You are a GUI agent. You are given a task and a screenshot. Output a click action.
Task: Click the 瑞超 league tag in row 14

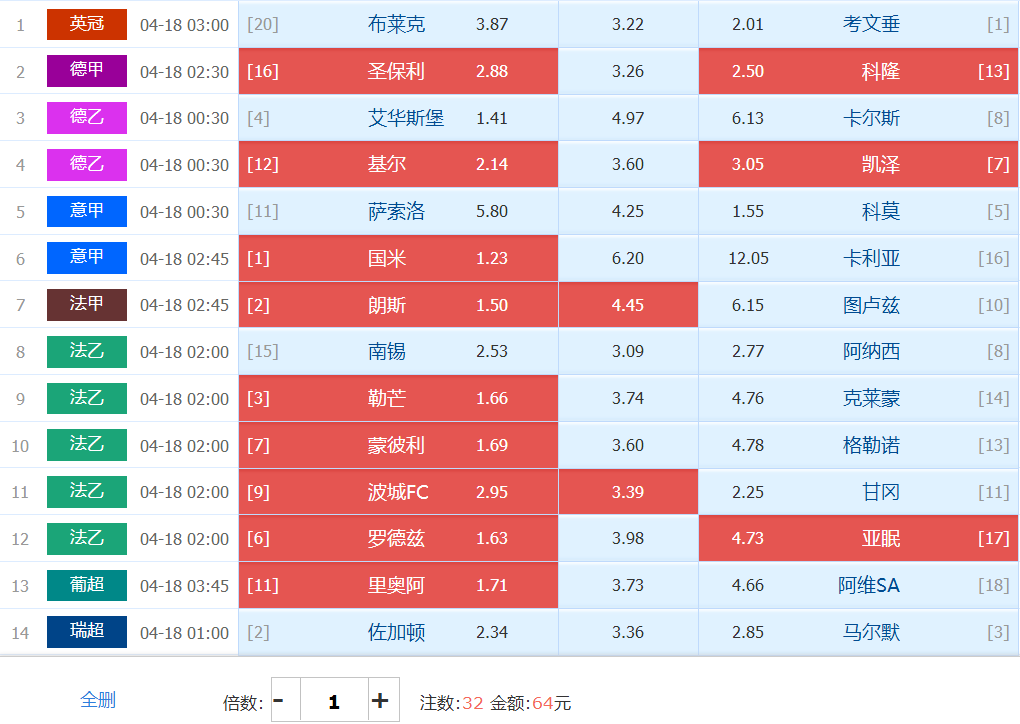click(87, 632)
